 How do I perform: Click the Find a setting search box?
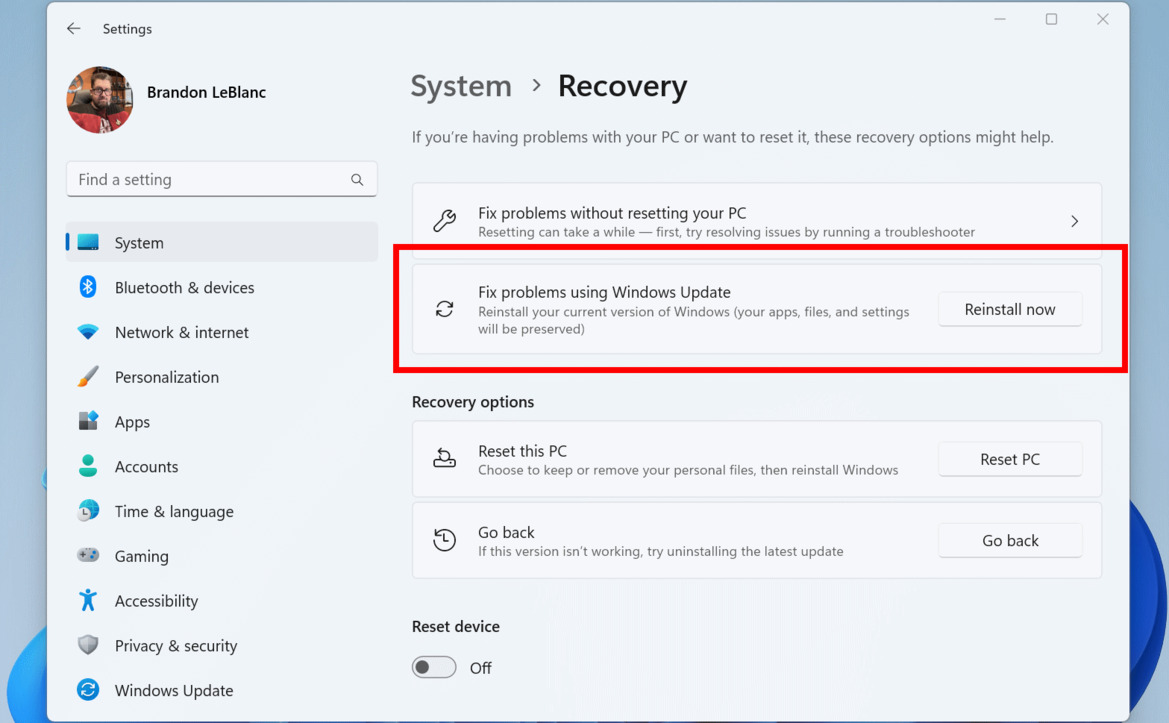coord(221,180)
